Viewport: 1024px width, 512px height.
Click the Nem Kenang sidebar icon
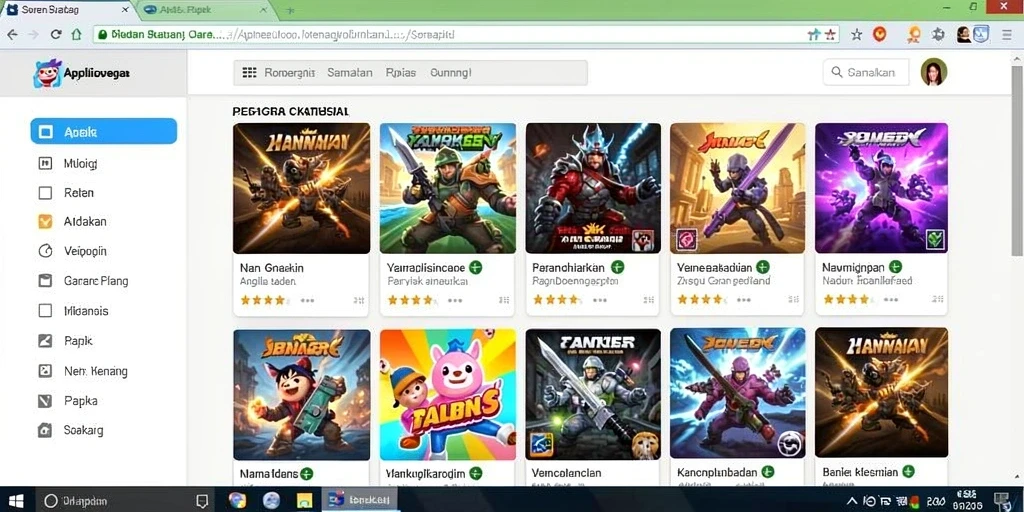coord(45,371)
